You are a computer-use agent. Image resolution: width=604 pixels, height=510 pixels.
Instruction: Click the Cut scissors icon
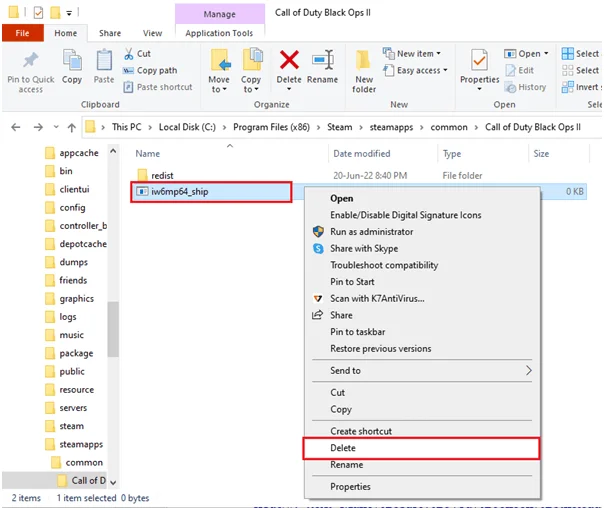[128, 54]
